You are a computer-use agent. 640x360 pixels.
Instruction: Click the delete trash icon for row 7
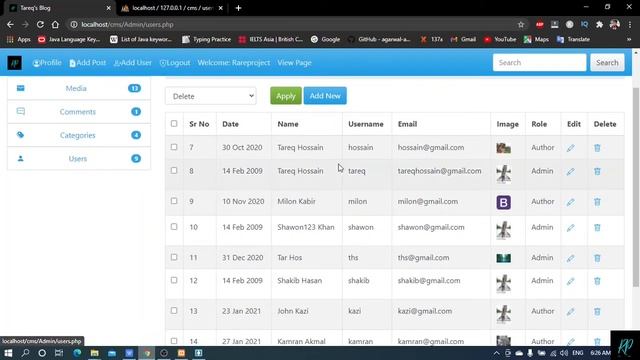[x=597, y=148]
